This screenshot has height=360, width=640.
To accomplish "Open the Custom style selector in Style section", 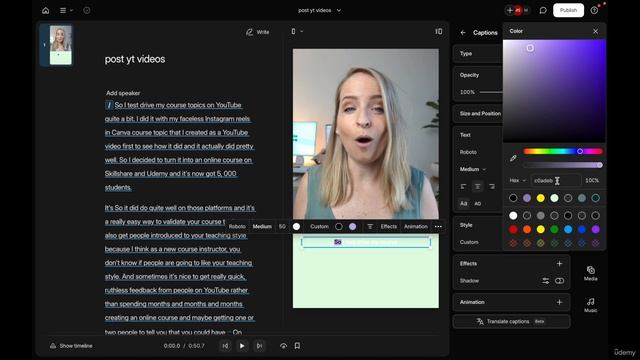I will click(469, 242).
